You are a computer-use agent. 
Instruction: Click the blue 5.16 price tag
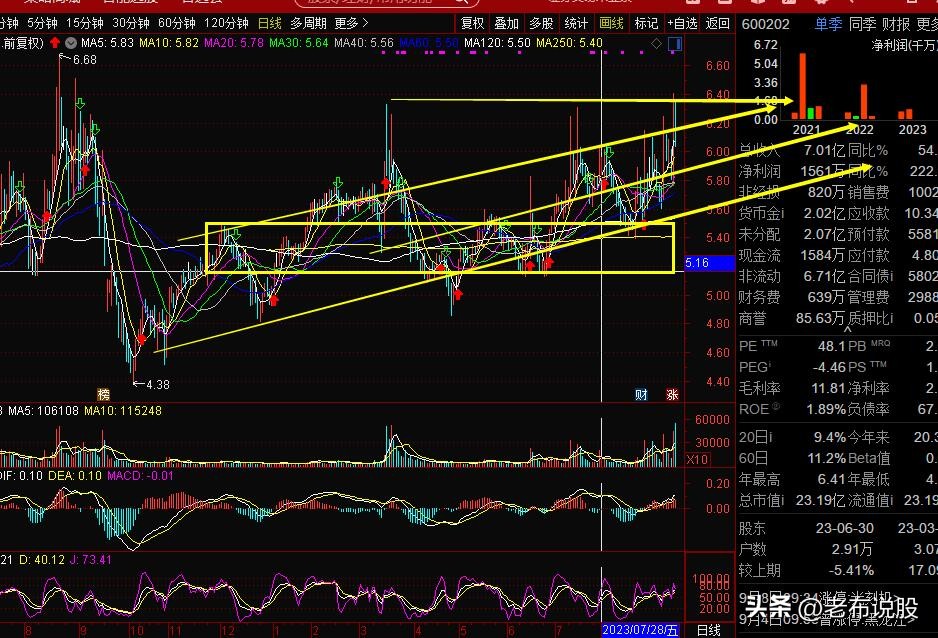coord(709,263)
